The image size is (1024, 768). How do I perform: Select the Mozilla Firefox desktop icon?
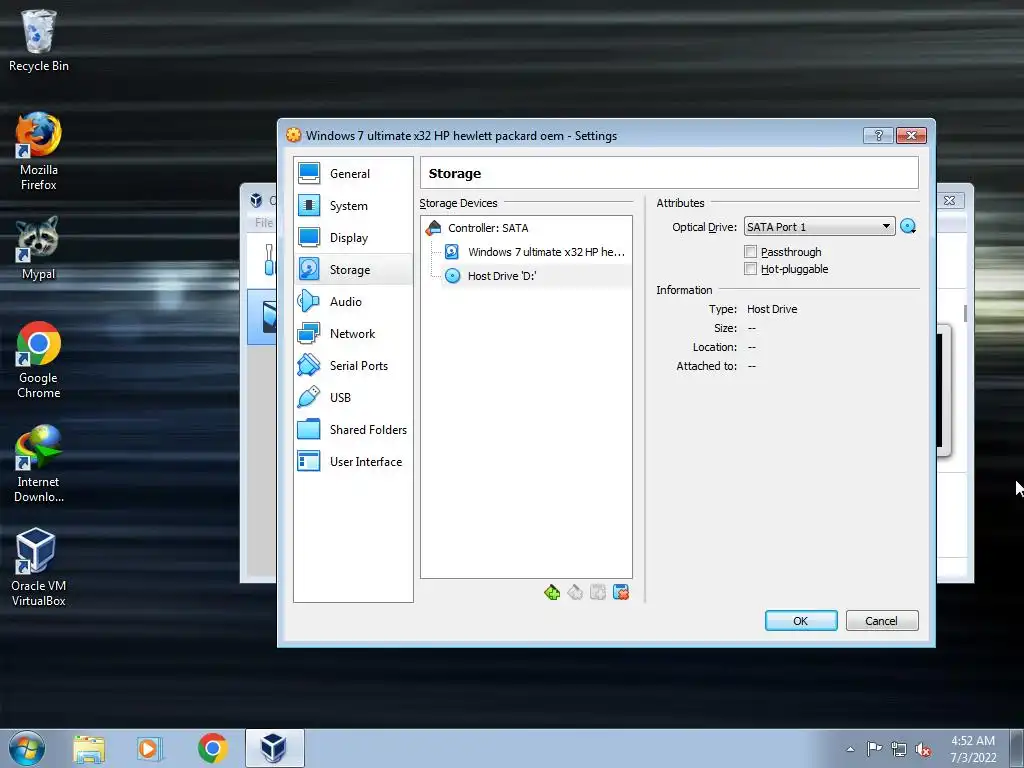click(39, 152)
